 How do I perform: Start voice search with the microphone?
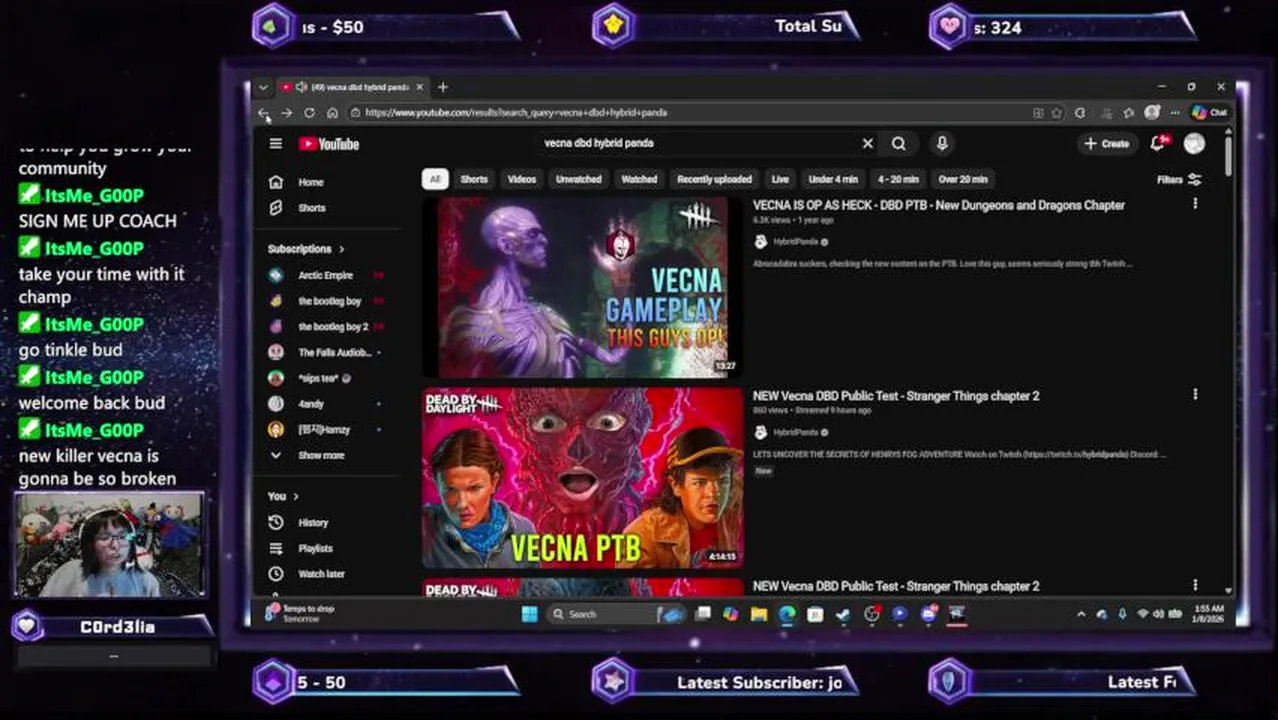[x=941, y=144]
